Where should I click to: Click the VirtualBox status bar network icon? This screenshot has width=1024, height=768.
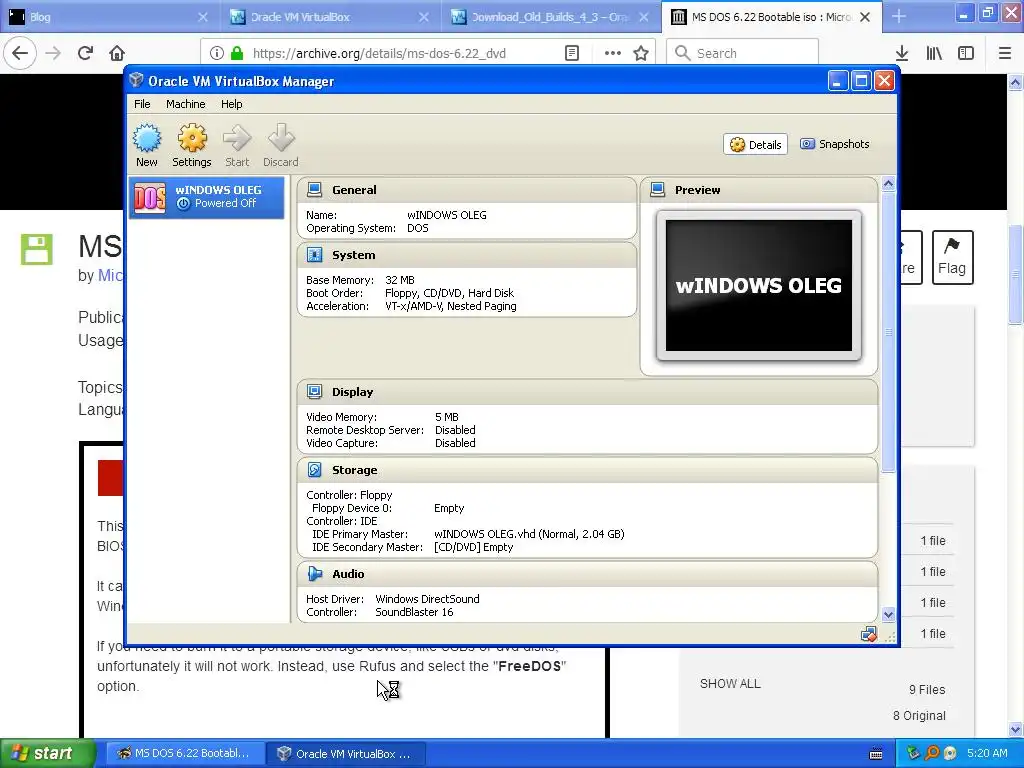pos(869,634)
